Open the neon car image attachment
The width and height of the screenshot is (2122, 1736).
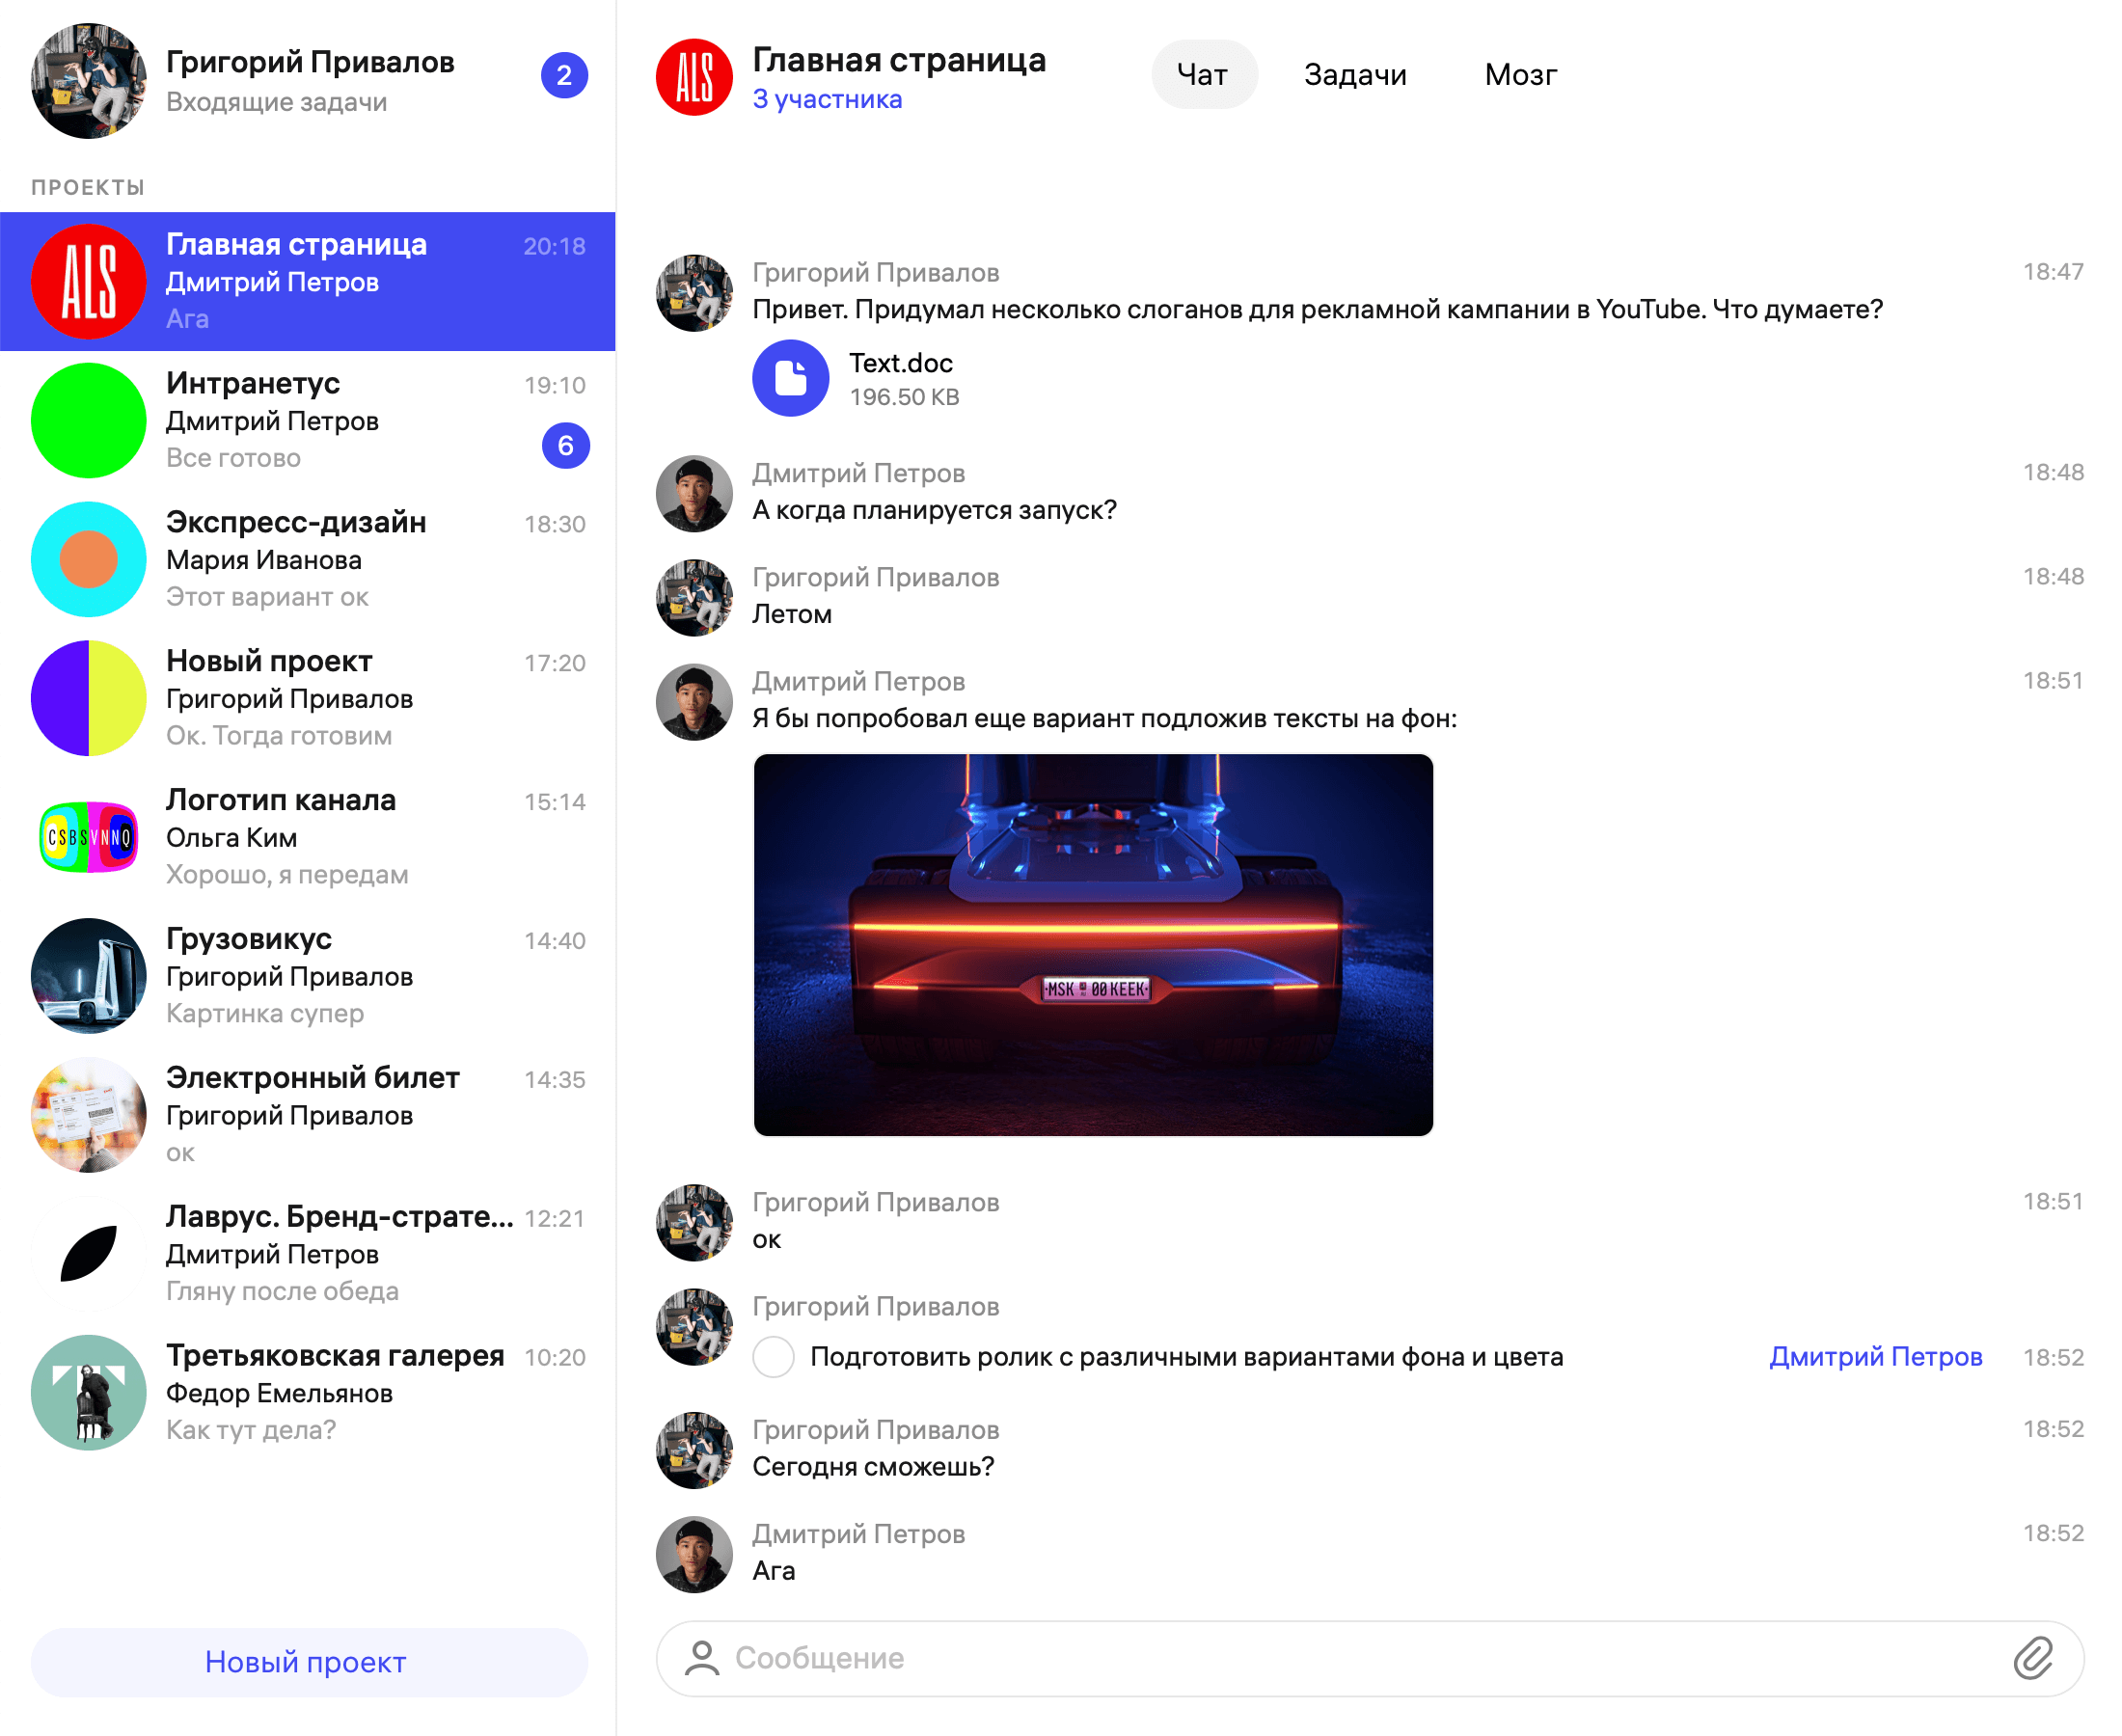(x=1092, y=945)
